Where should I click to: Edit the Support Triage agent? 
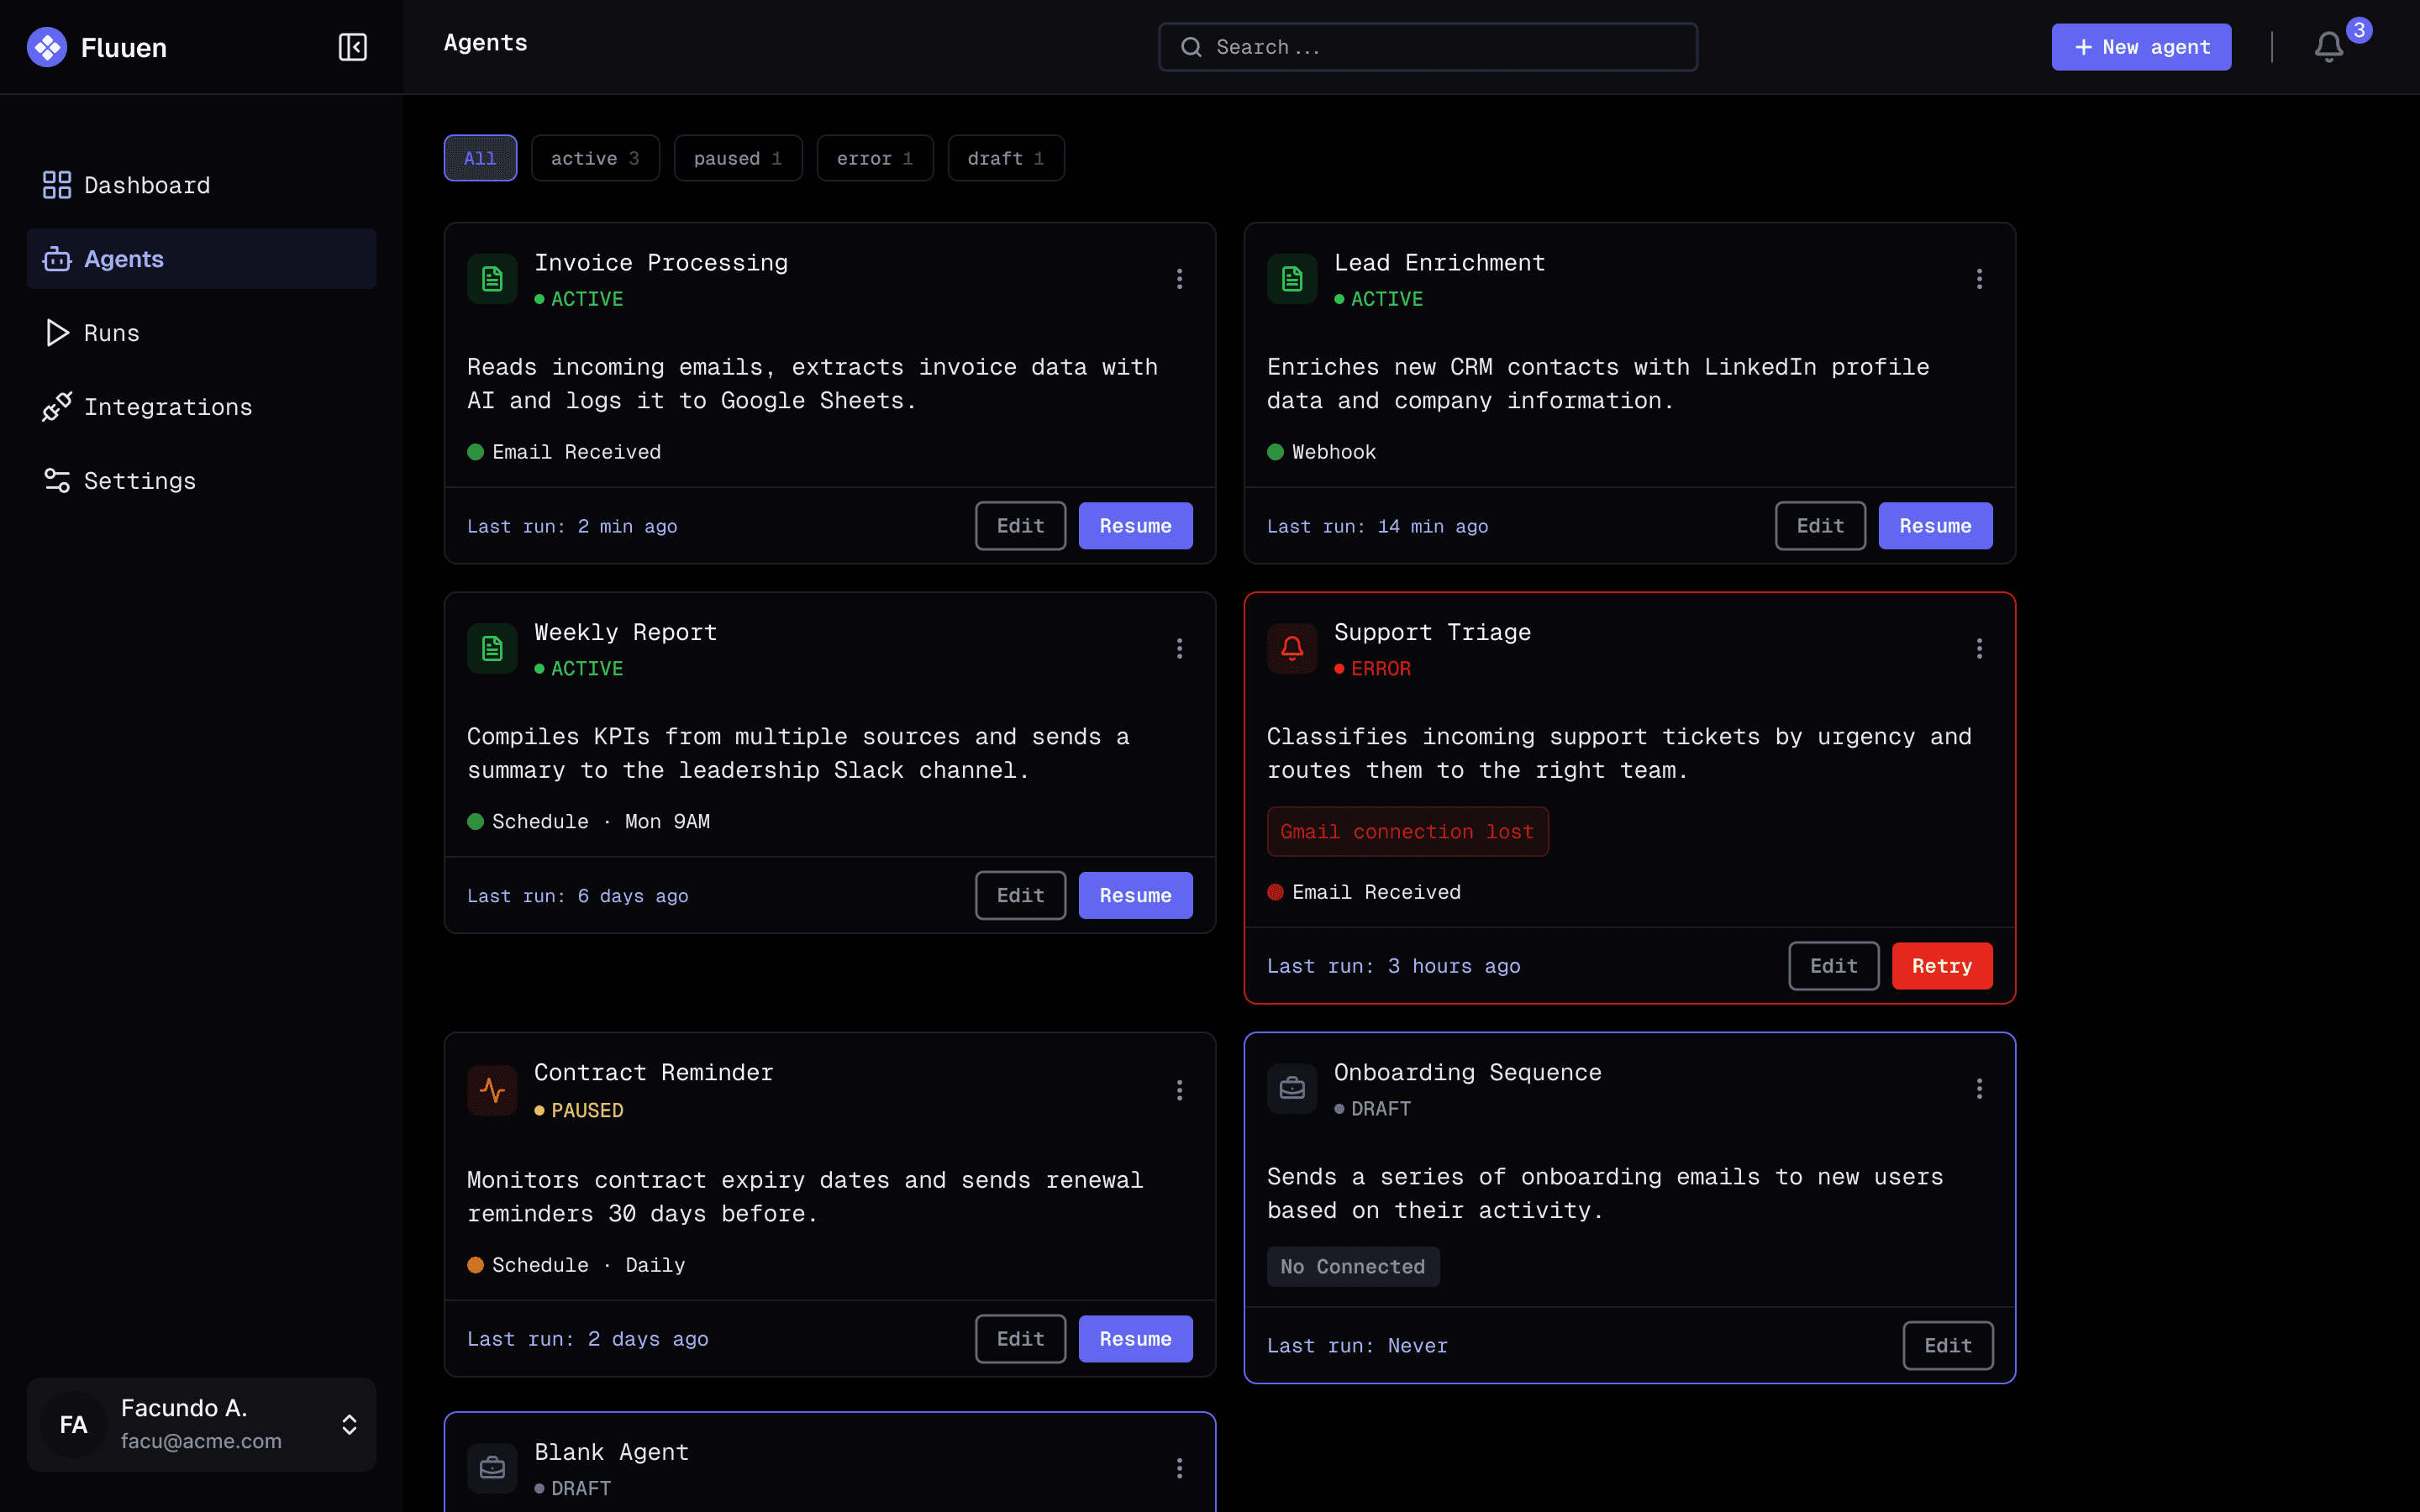[1833, 966]
